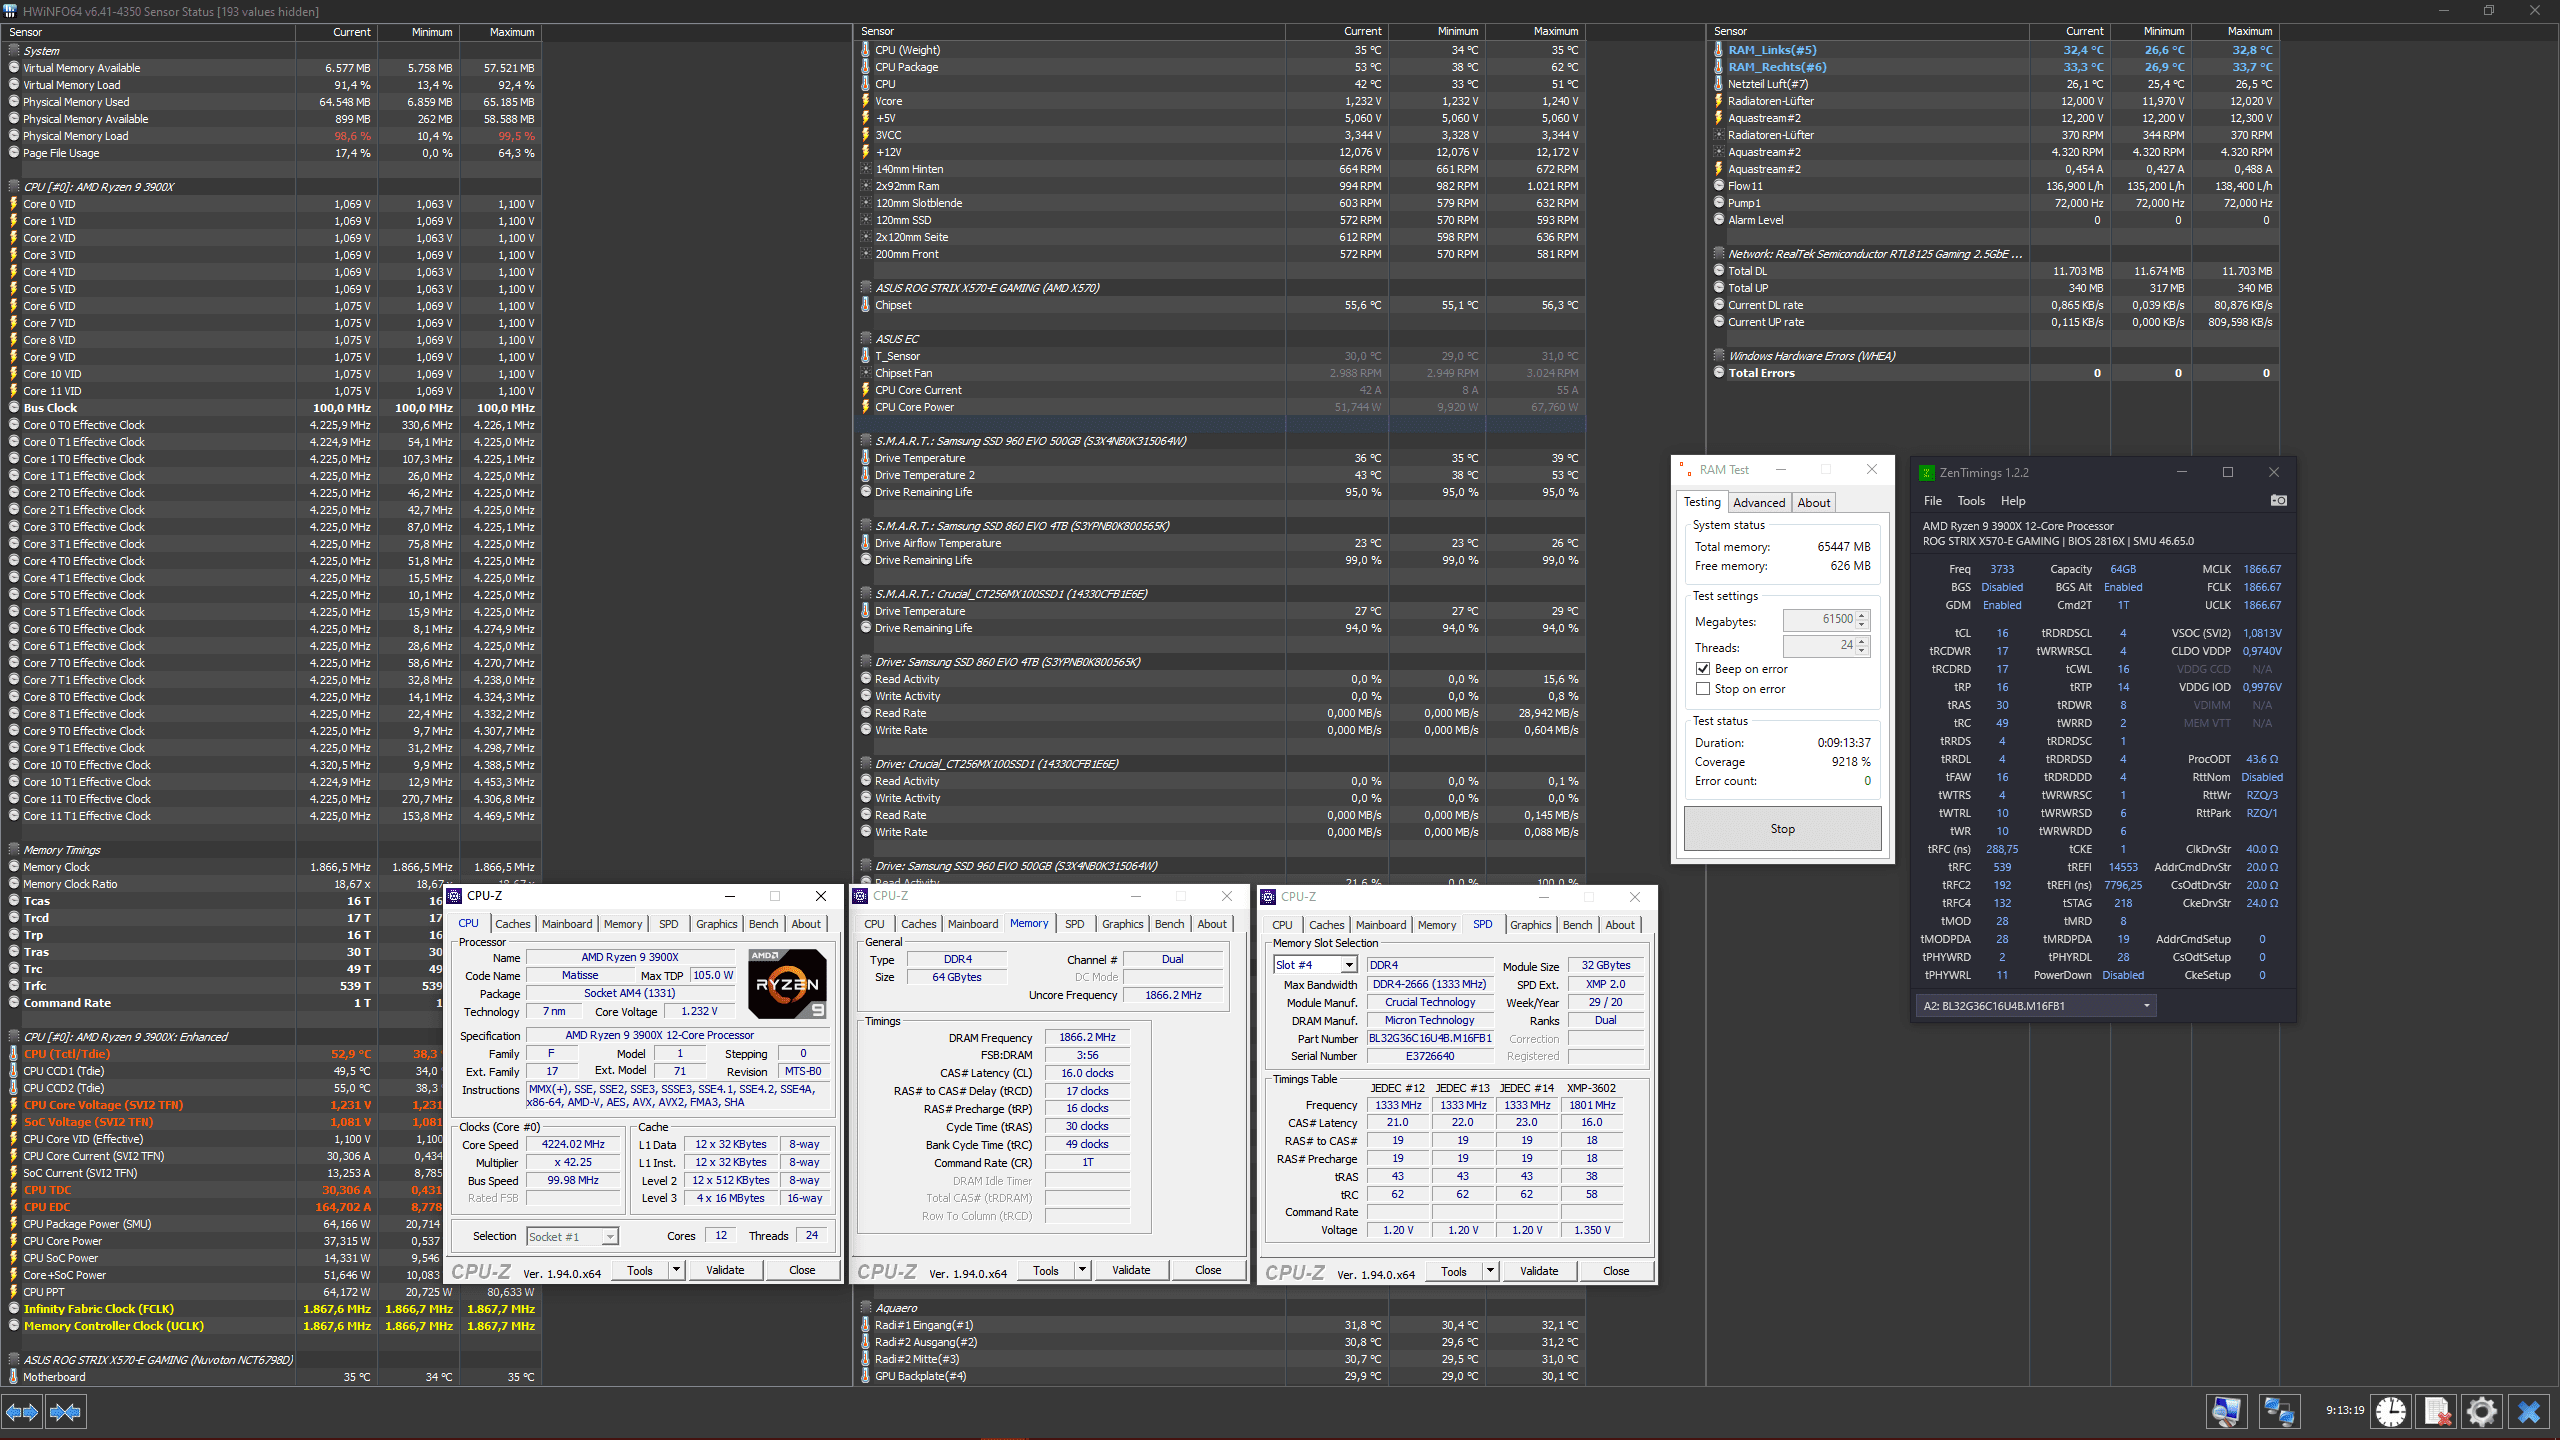Click the ZenTimings green title bar icon
The height and width of the screenshot is (1440, 2560).
pos(1927,473)
